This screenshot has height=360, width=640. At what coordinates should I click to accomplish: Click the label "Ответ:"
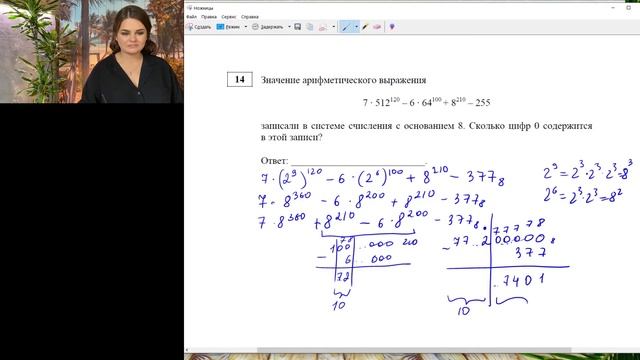point(274,161)
